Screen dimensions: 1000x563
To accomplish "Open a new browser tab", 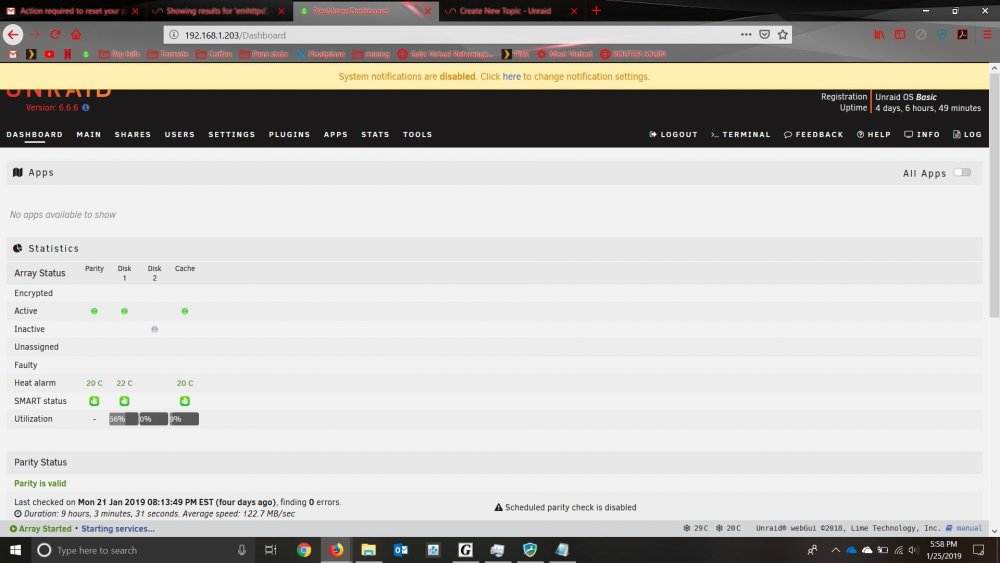I will pos(596,10).
